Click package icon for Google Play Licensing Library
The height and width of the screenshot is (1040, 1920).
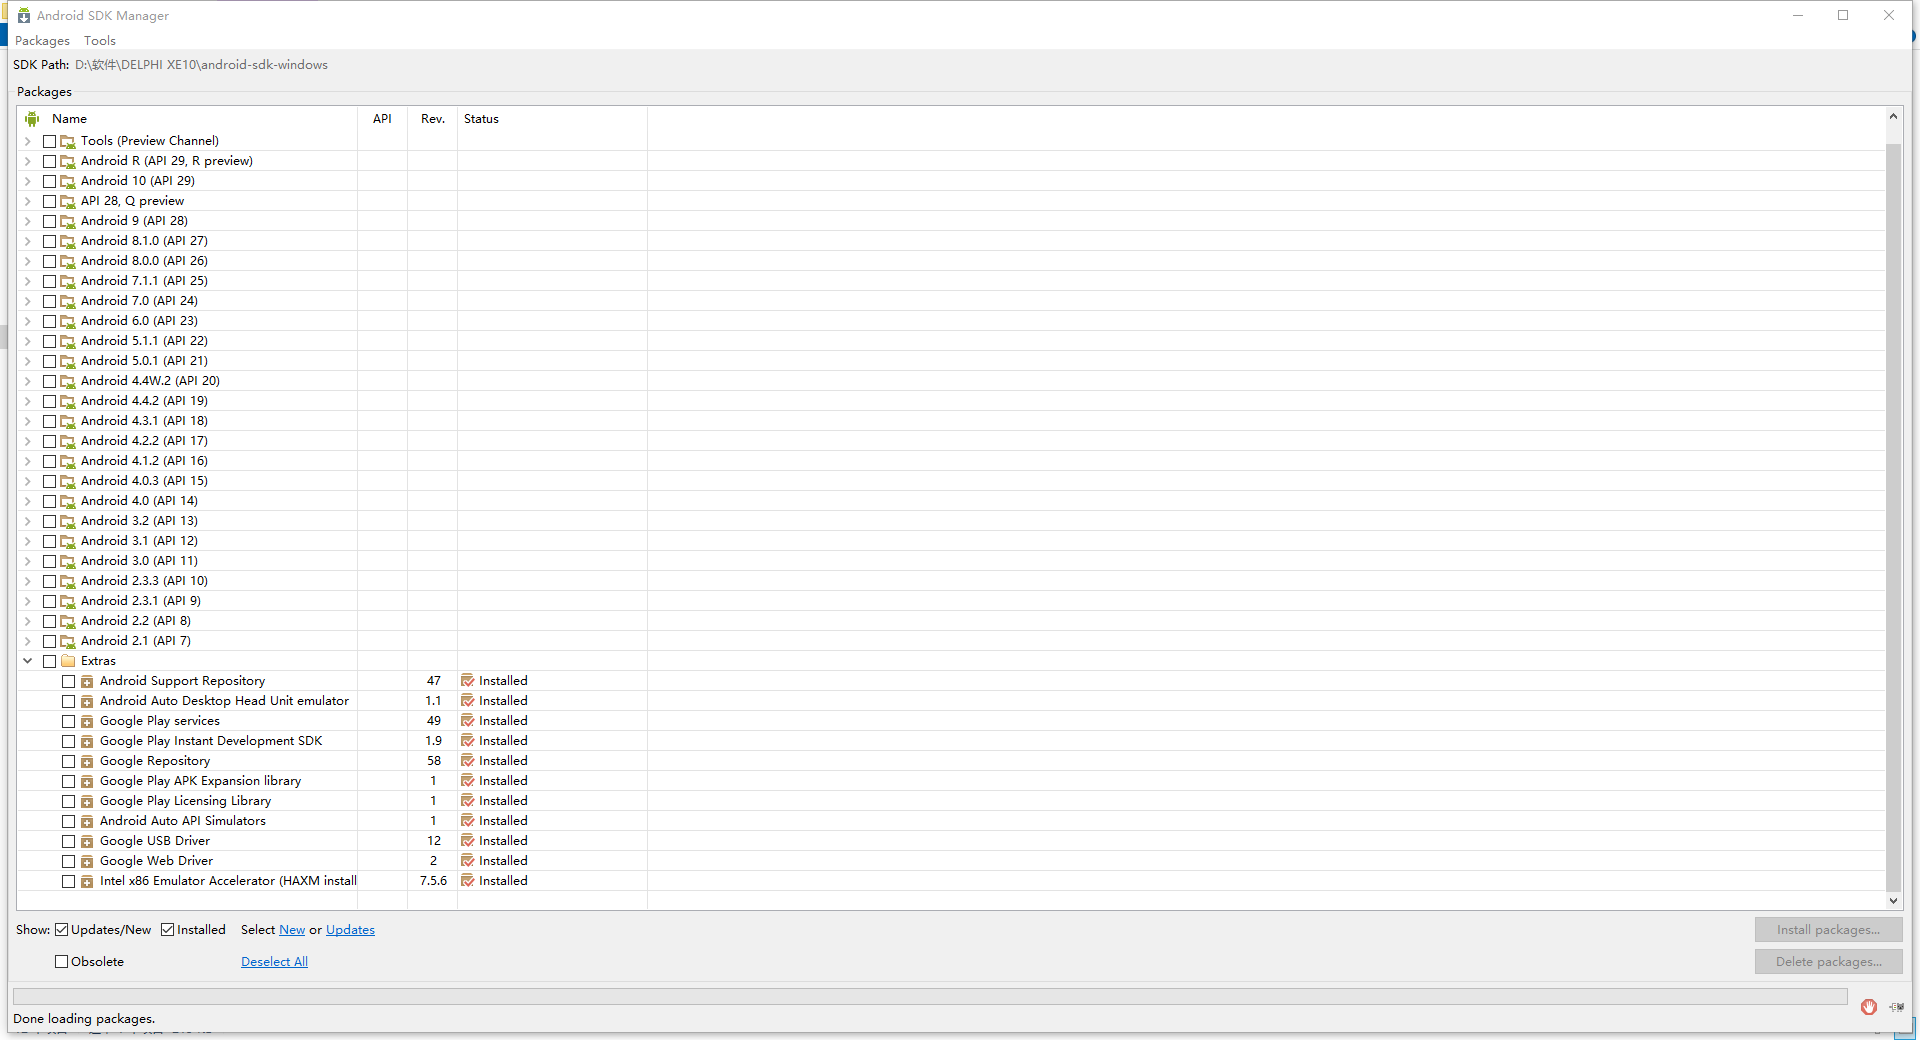[x=87, y=801]
